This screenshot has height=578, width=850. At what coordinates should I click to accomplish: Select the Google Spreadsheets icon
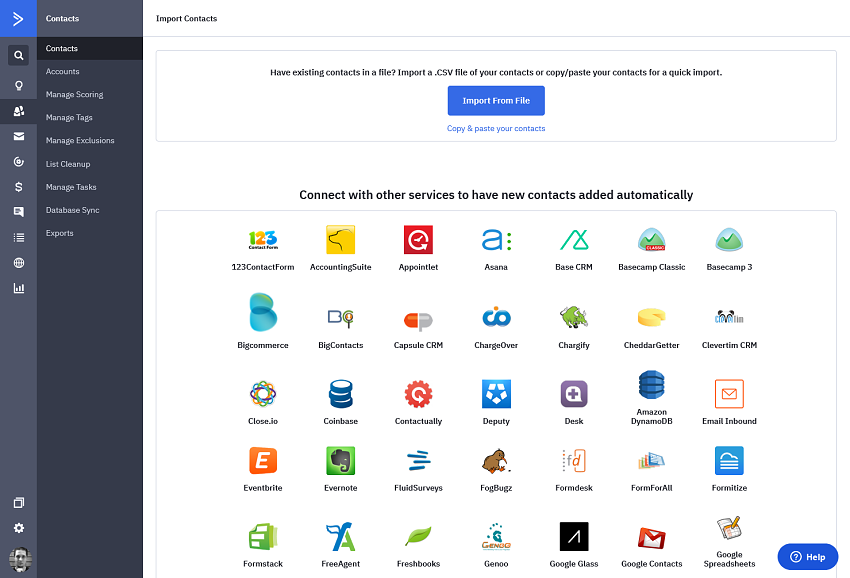[729, 528]
